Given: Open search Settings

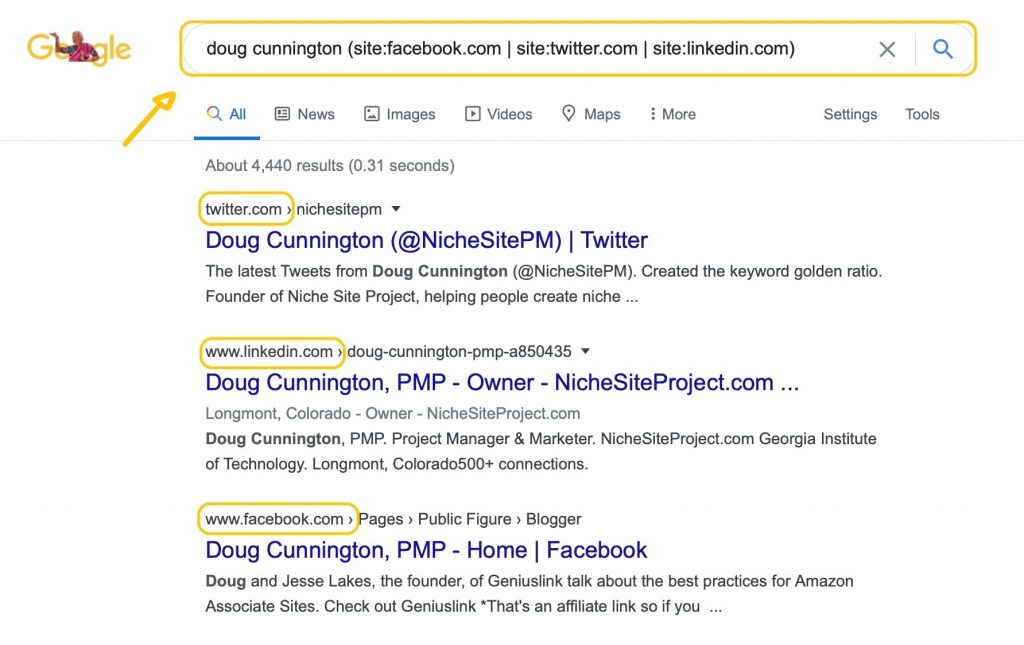Looking at the screenshot, I should click(850, 114).
